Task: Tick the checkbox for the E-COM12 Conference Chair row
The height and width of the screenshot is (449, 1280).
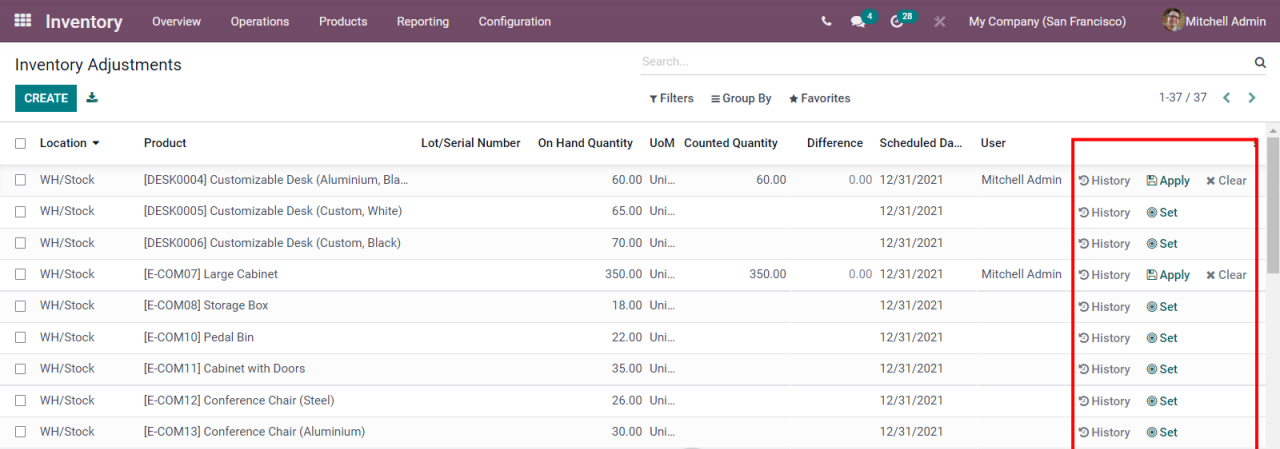Action: [21, 401]
